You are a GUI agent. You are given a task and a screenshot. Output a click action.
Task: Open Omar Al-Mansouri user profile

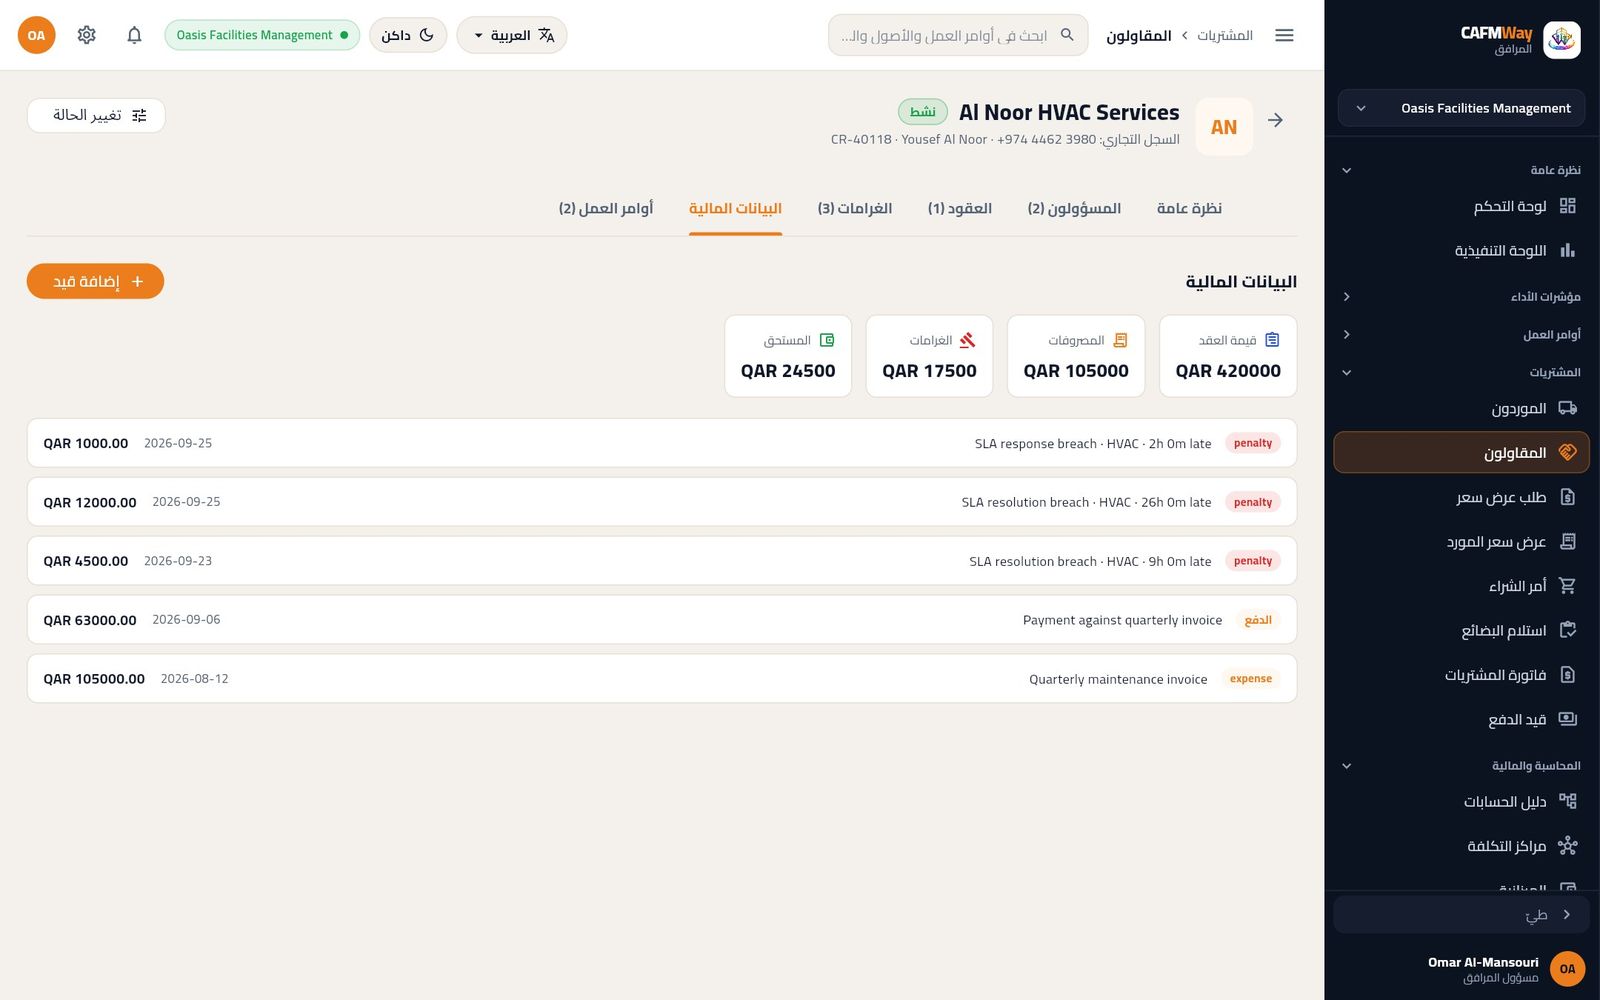1505,968
